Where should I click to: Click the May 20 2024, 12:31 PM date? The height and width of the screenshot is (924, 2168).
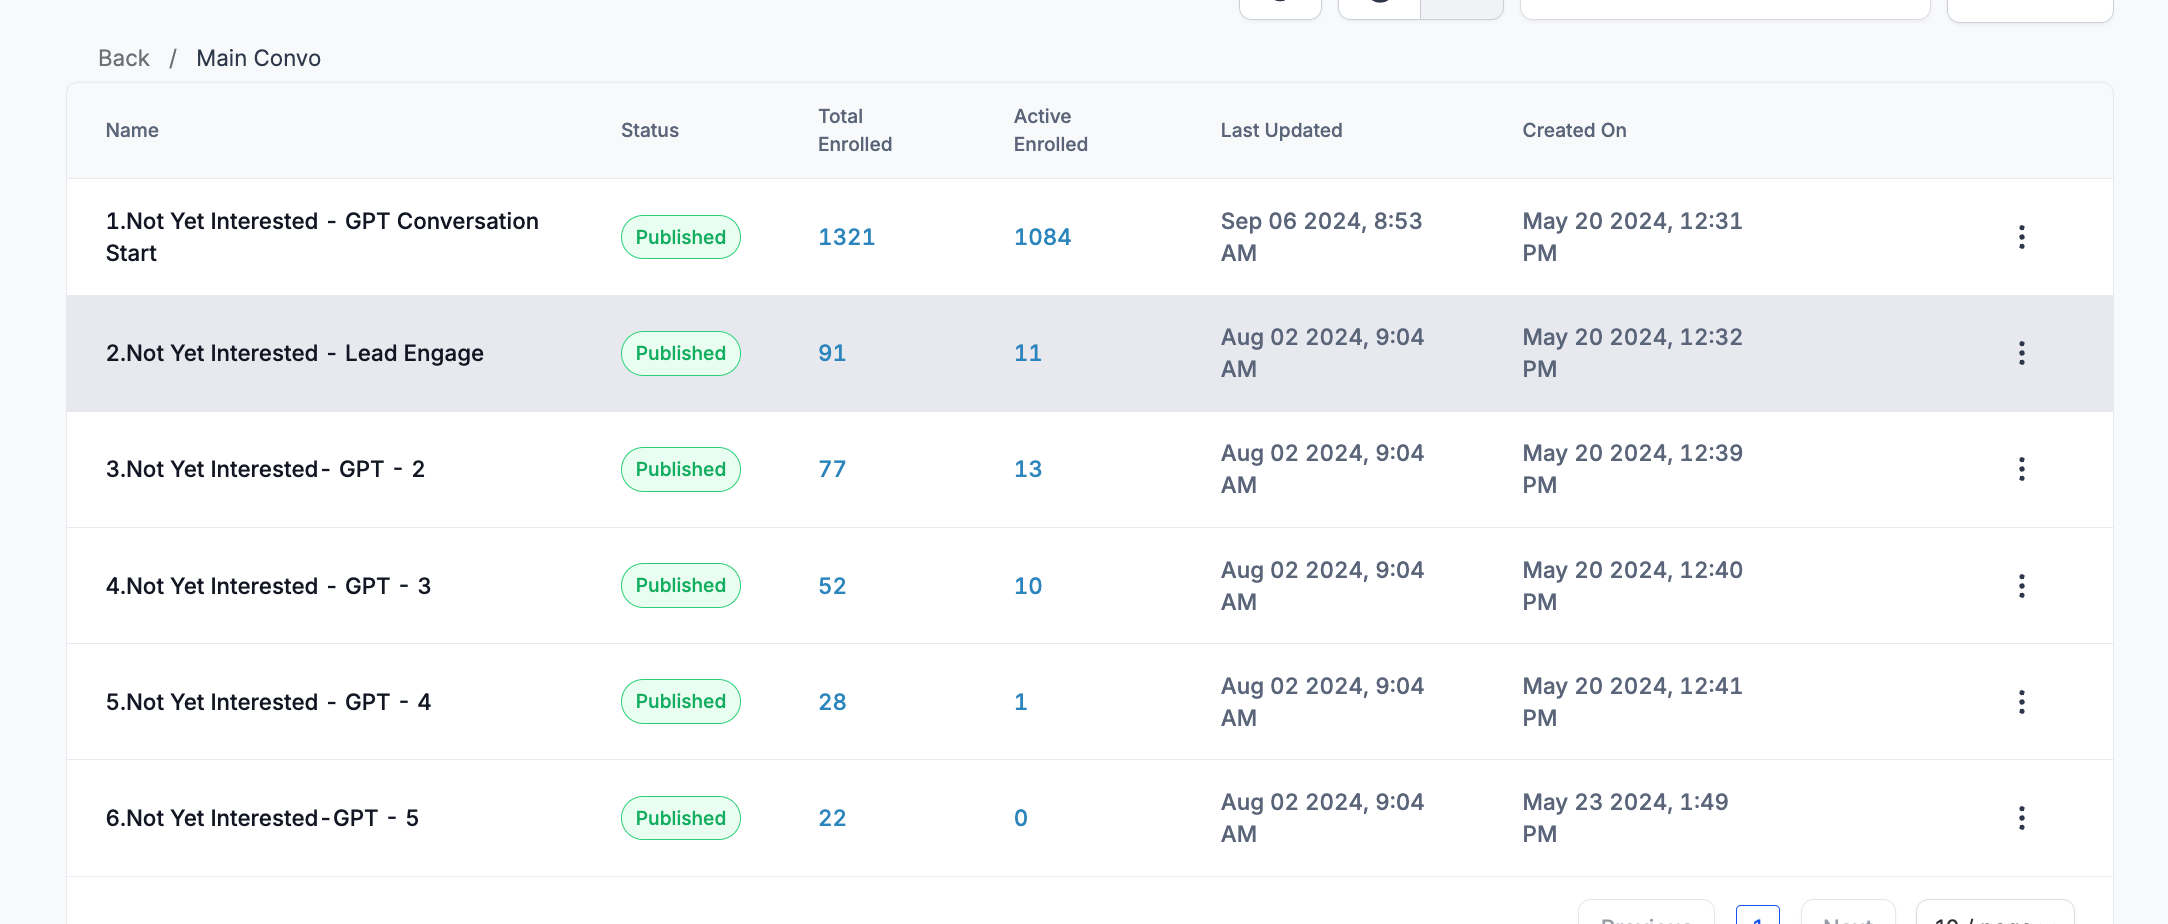(1632, 237)
